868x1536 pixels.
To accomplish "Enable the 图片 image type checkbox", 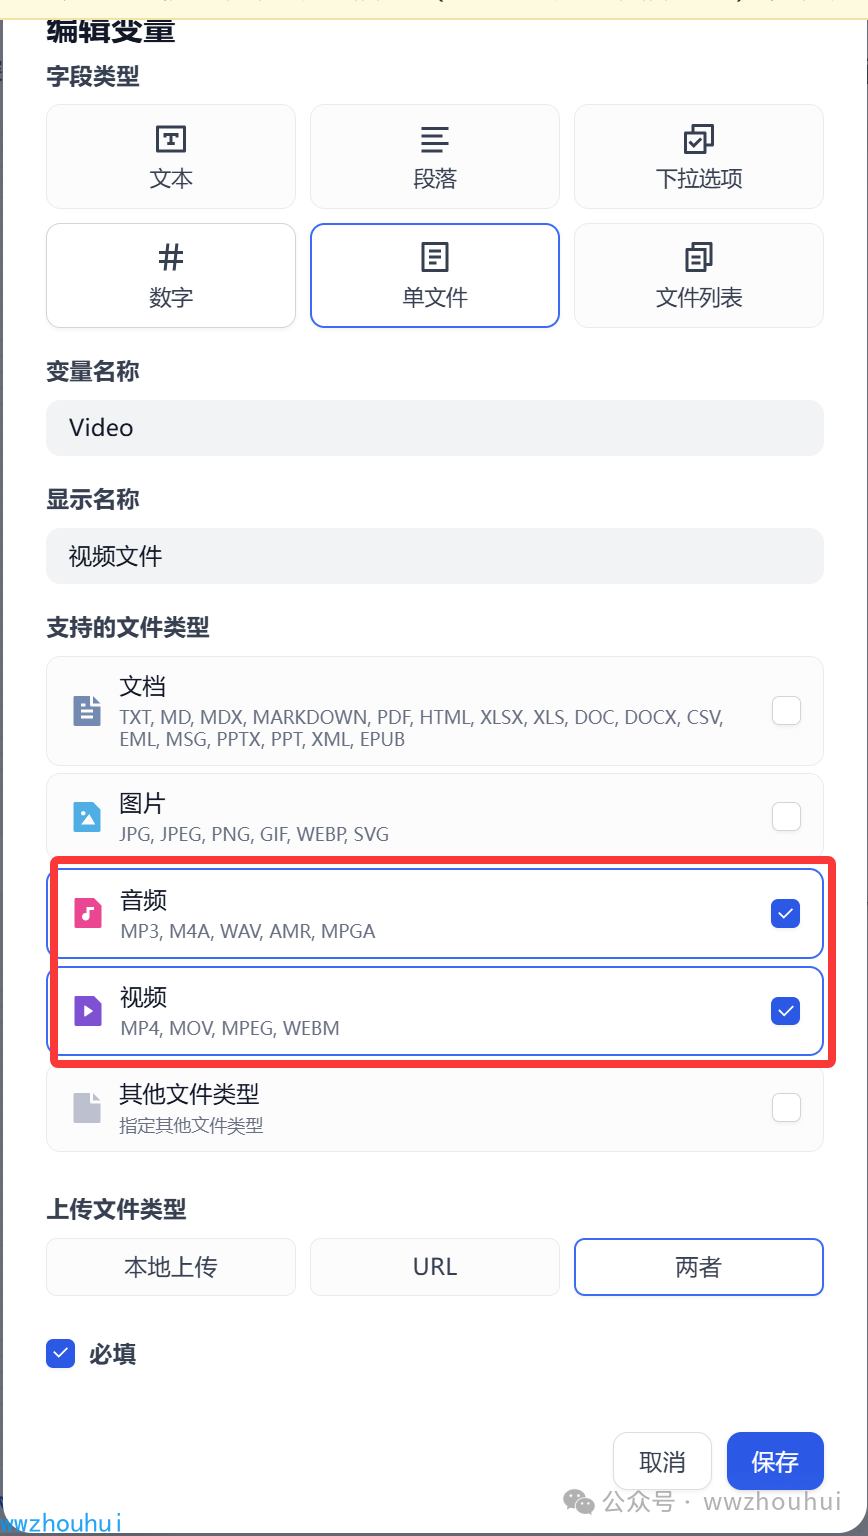I will tap(786, 817).
